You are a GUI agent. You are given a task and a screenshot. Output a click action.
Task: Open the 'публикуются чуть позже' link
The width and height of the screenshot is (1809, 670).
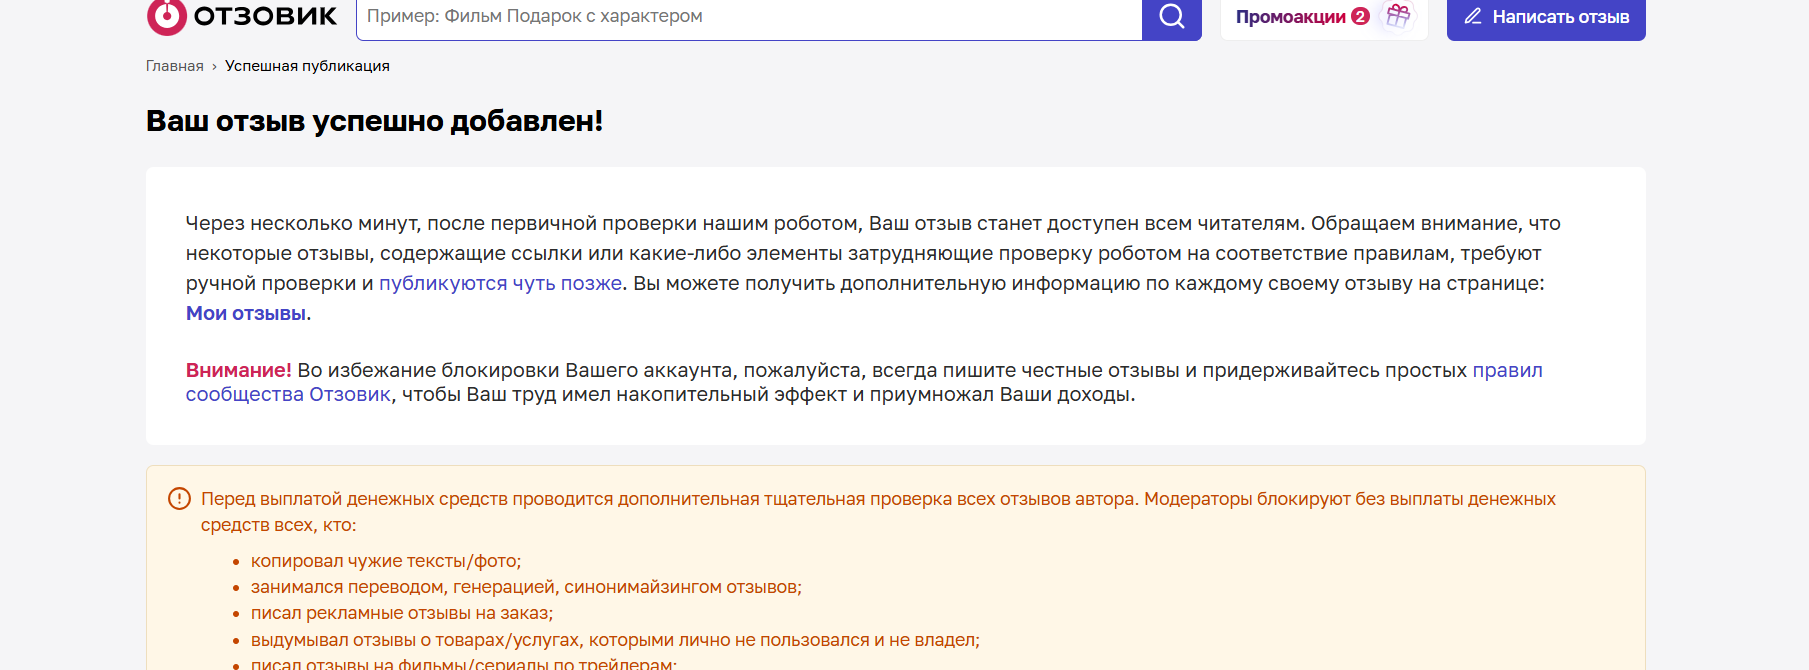501,283
